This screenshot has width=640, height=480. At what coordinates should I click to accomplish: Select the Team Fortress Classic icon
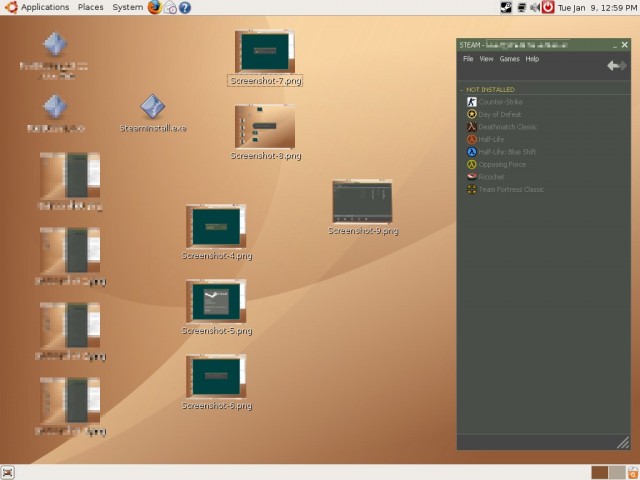(471, 189)
